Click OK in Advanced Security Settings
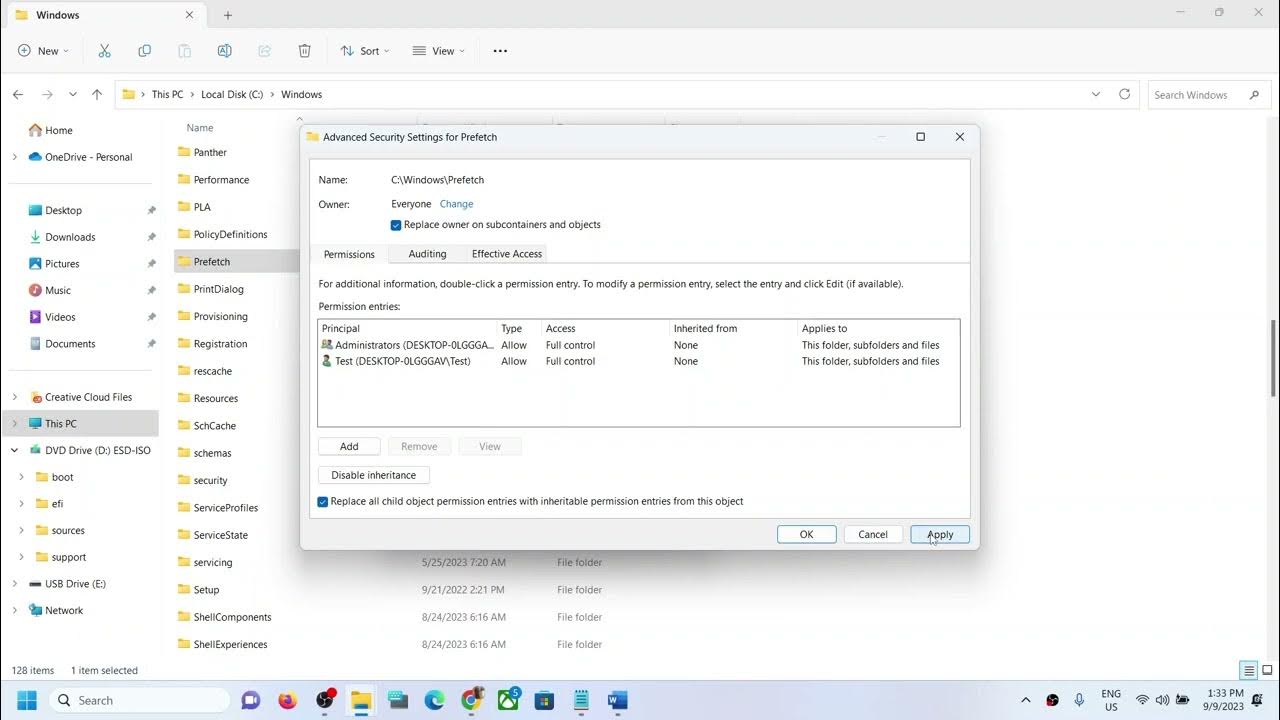 tap(806, 534)
